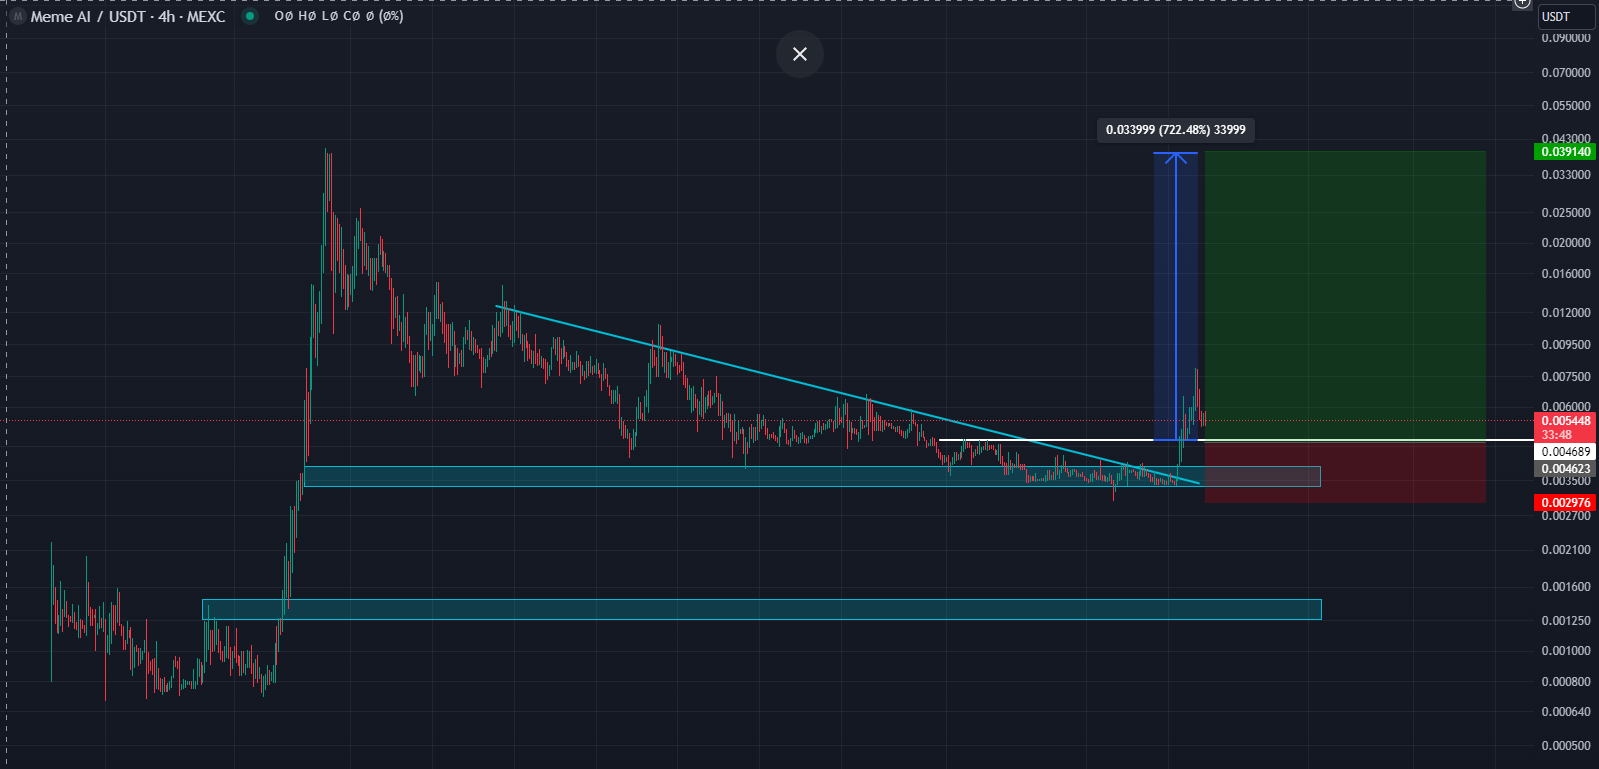Click the 0.070000 price axis tick

(x=1565, y=73)
